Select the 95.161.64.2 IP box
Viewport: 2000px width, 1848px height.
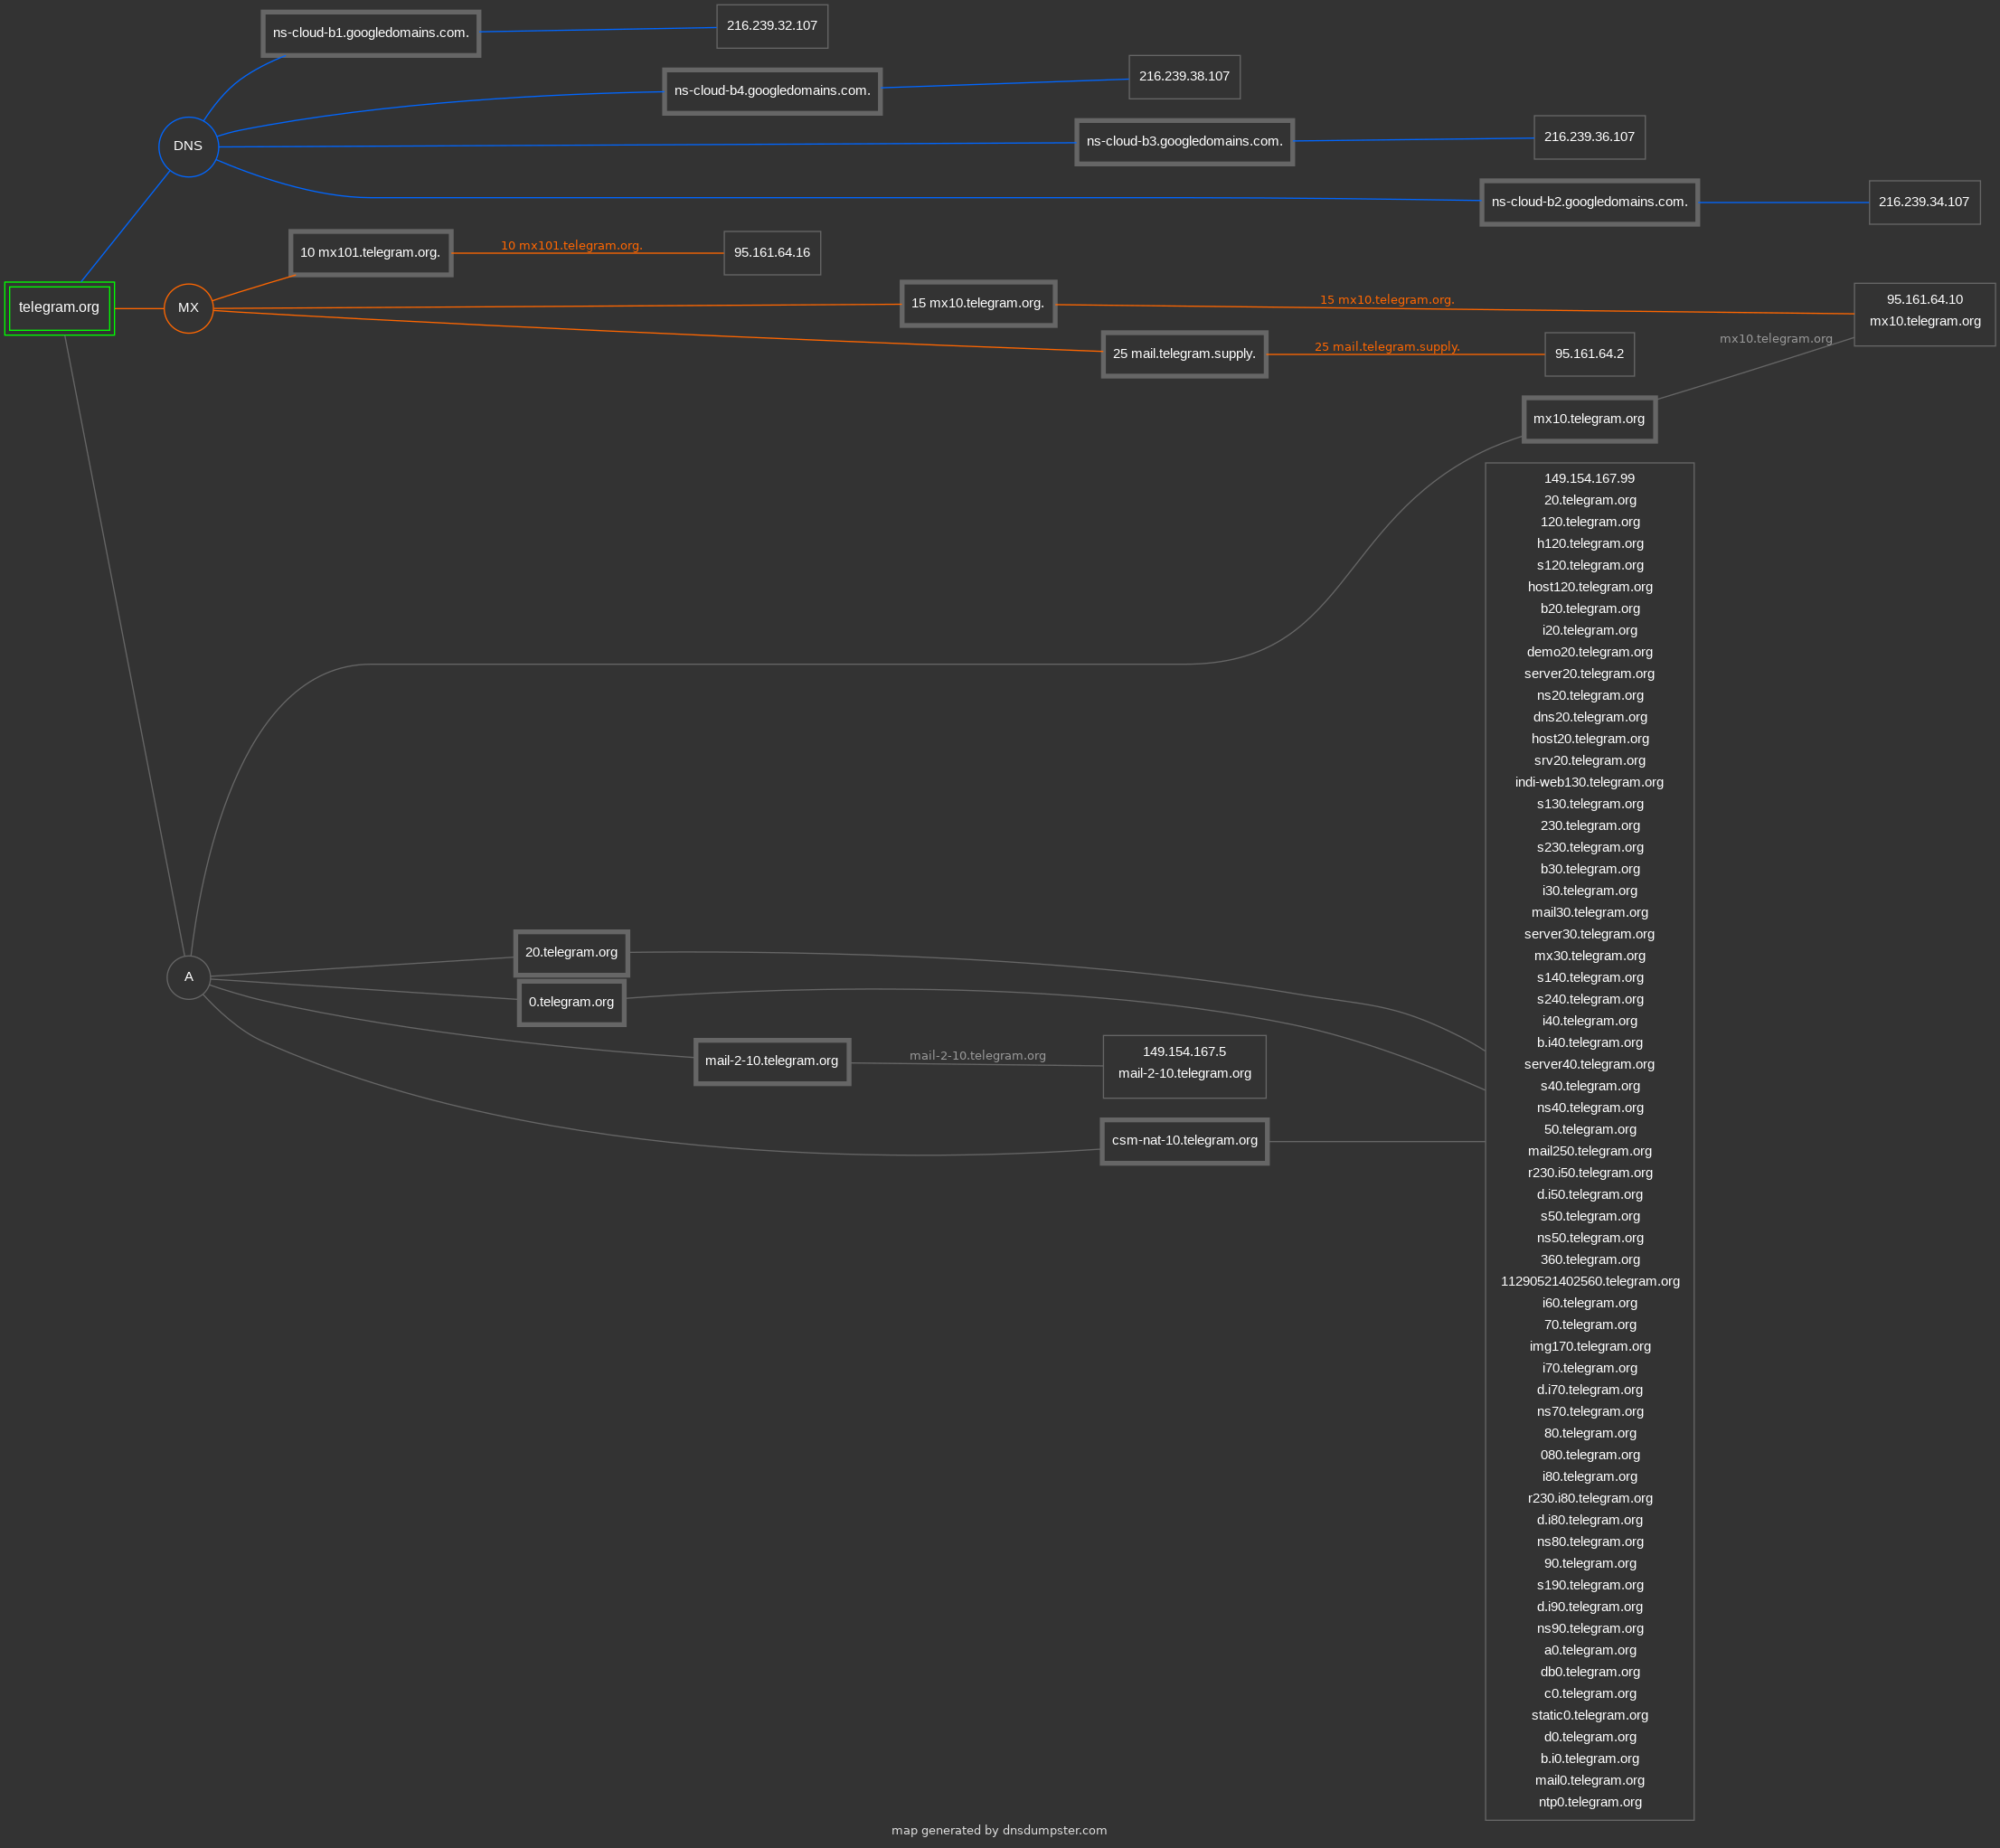(1589, 354)
